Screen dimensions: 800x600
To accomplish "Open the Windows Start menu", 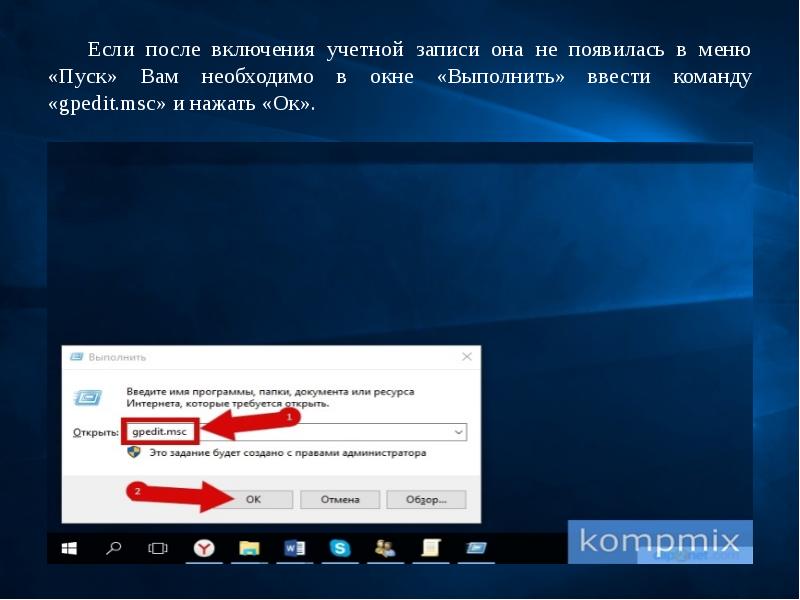I will click(x=70, y=548).
